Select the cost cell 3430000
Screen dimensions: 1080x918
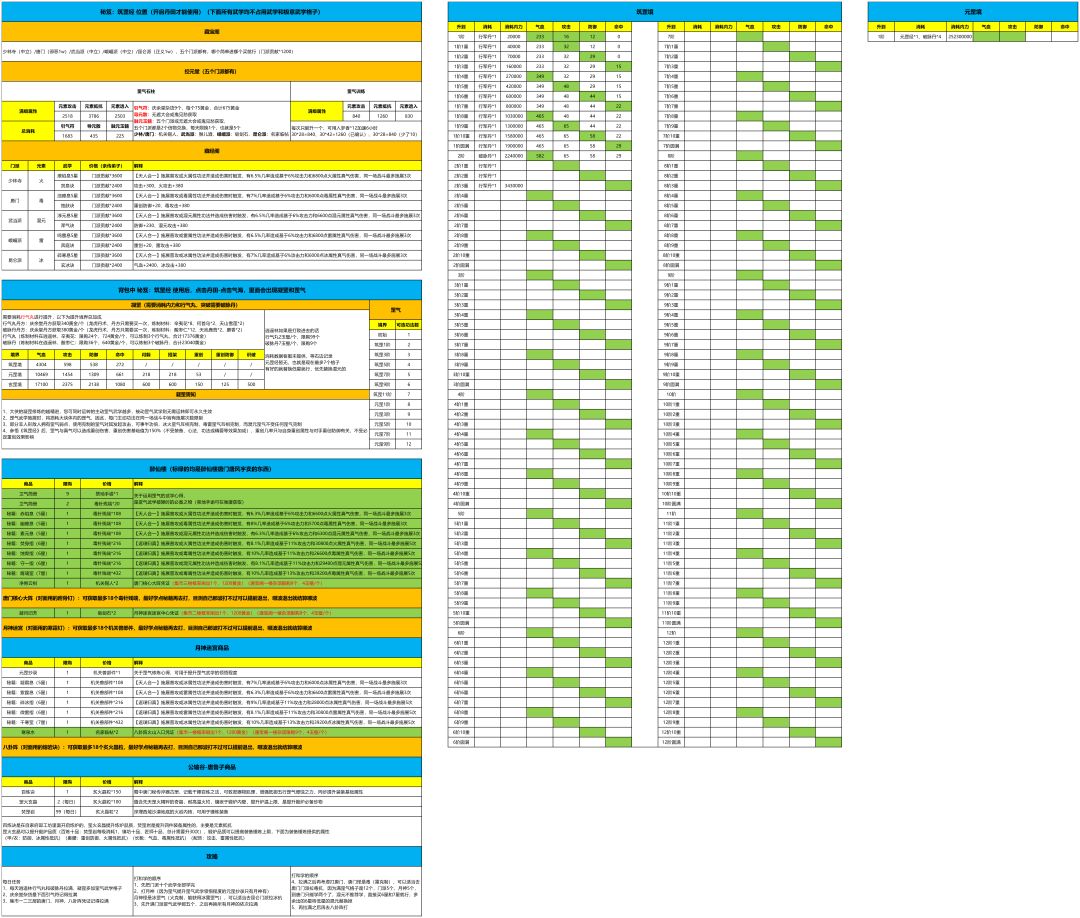click(514, 186)
